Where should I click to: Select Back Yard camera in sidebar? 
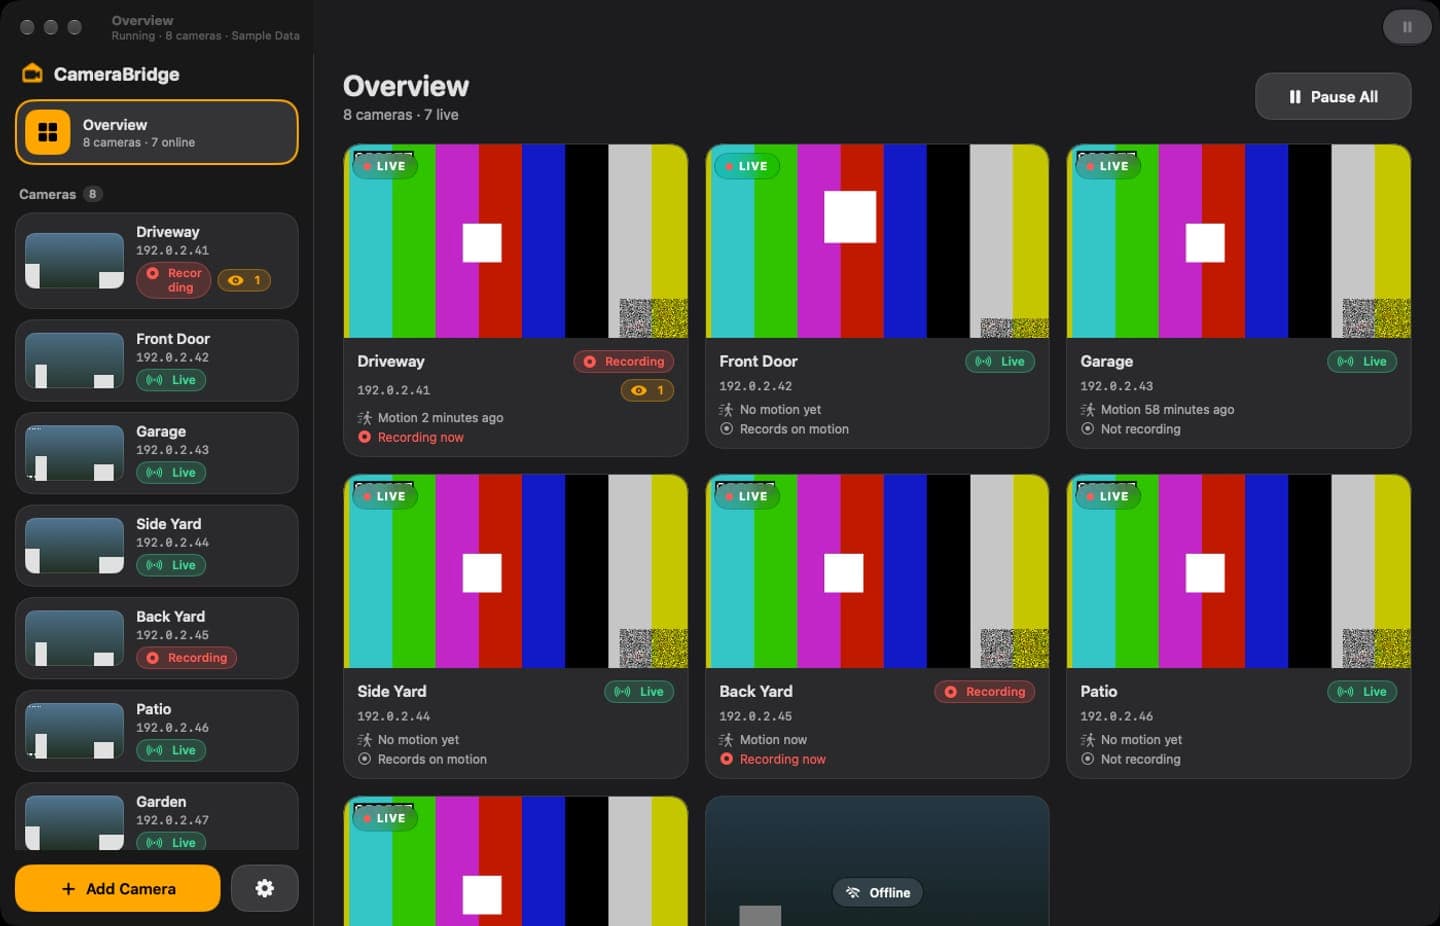[157, 638]
